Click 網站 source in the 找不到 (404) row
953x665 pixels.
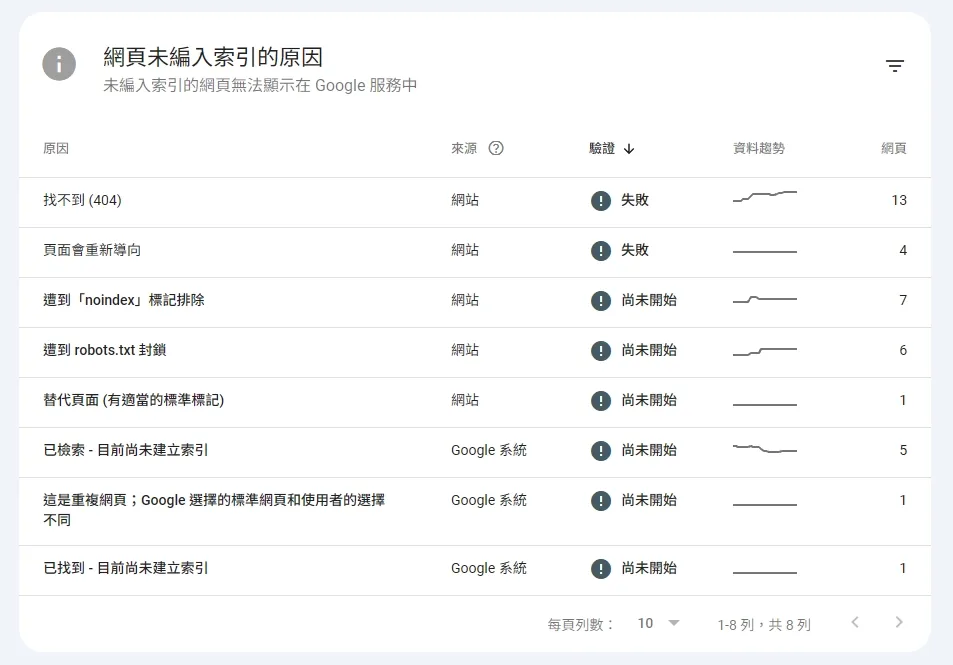coord(465,200)
